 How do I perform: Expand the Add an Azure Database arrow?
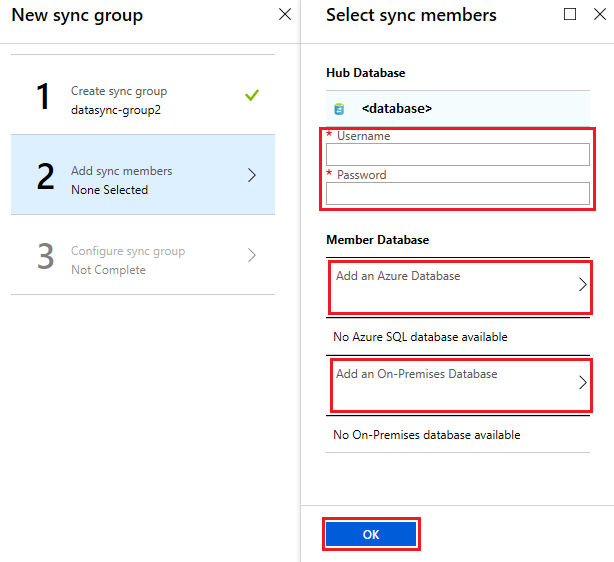tap(583, 285)
